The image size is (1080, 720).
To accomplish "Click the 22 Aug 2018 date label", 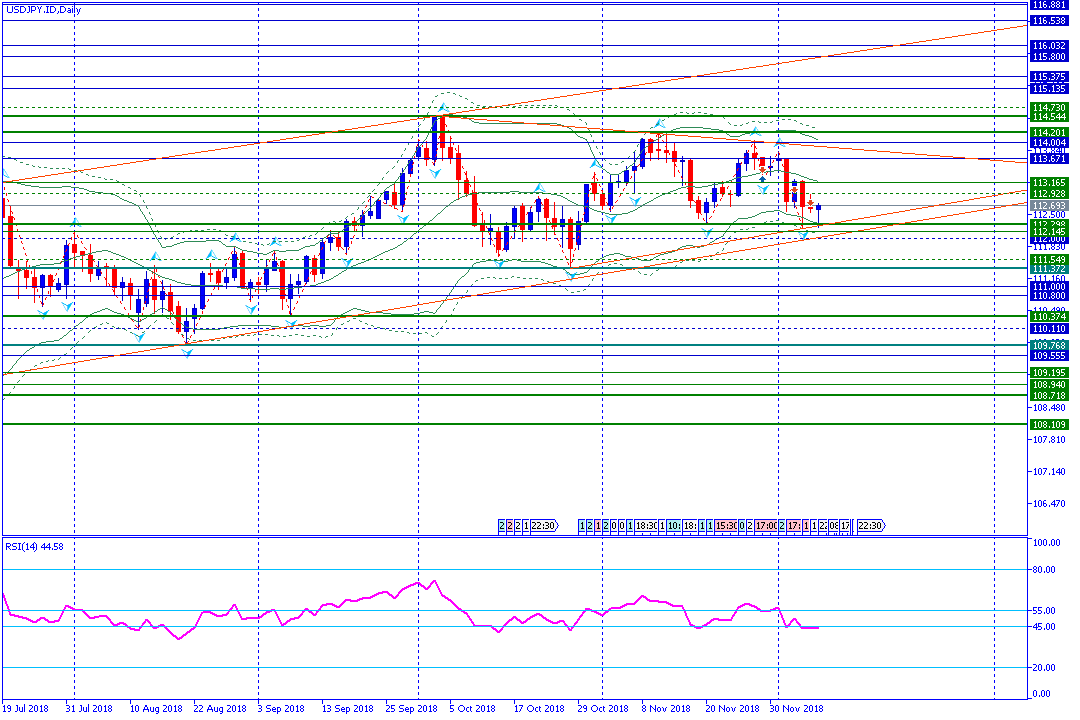I will tap(220, 708).
